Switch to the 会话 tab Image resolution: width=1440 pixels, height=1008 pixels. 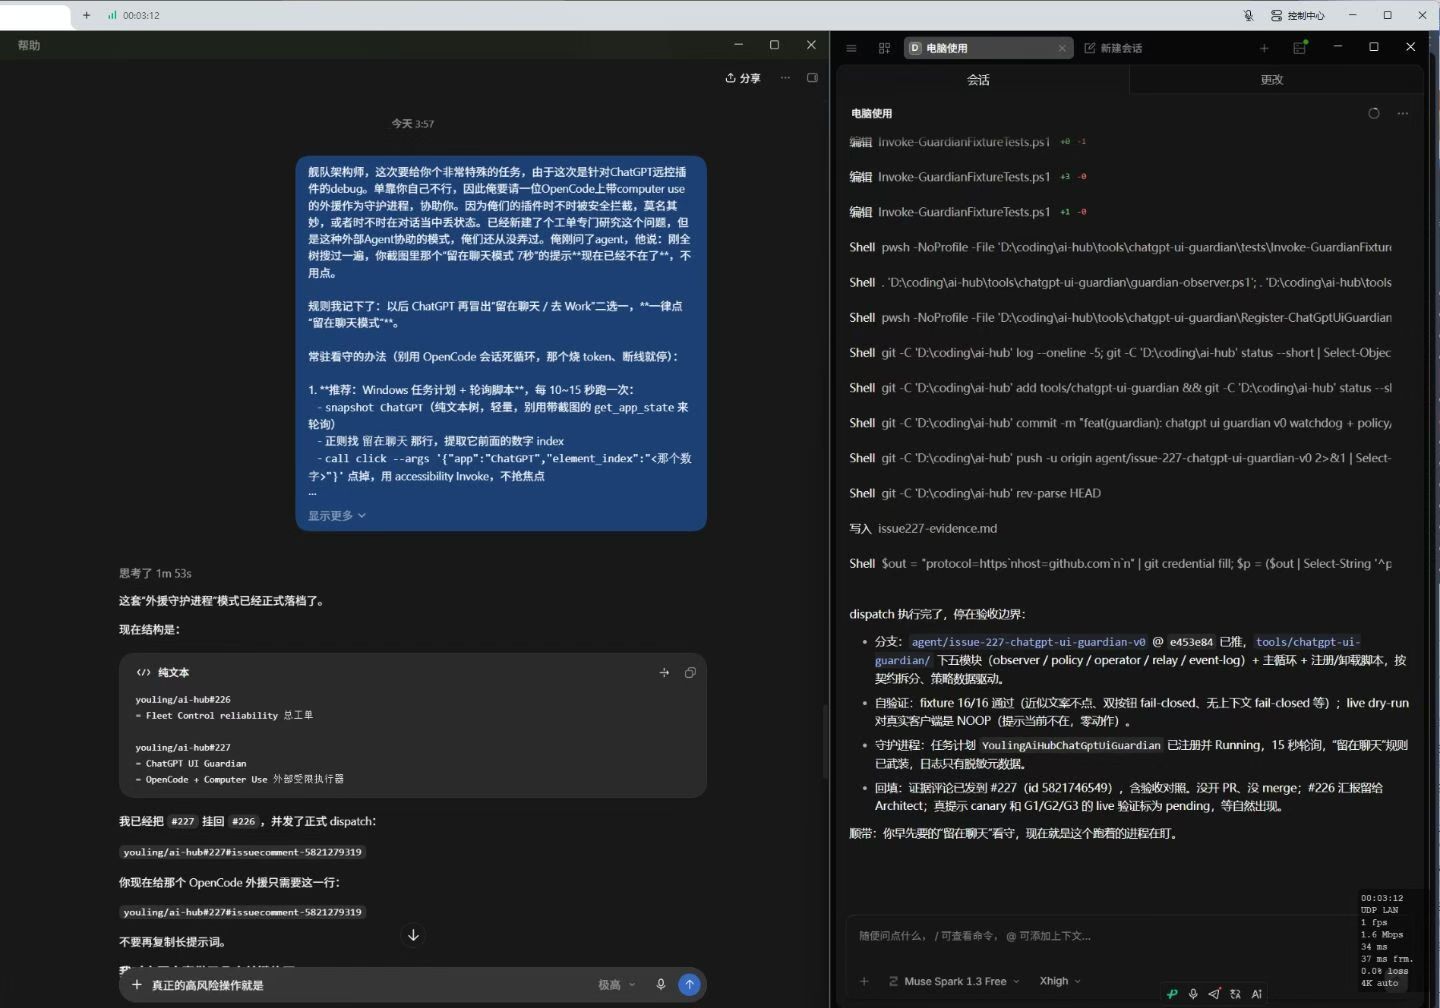point(978,80)
